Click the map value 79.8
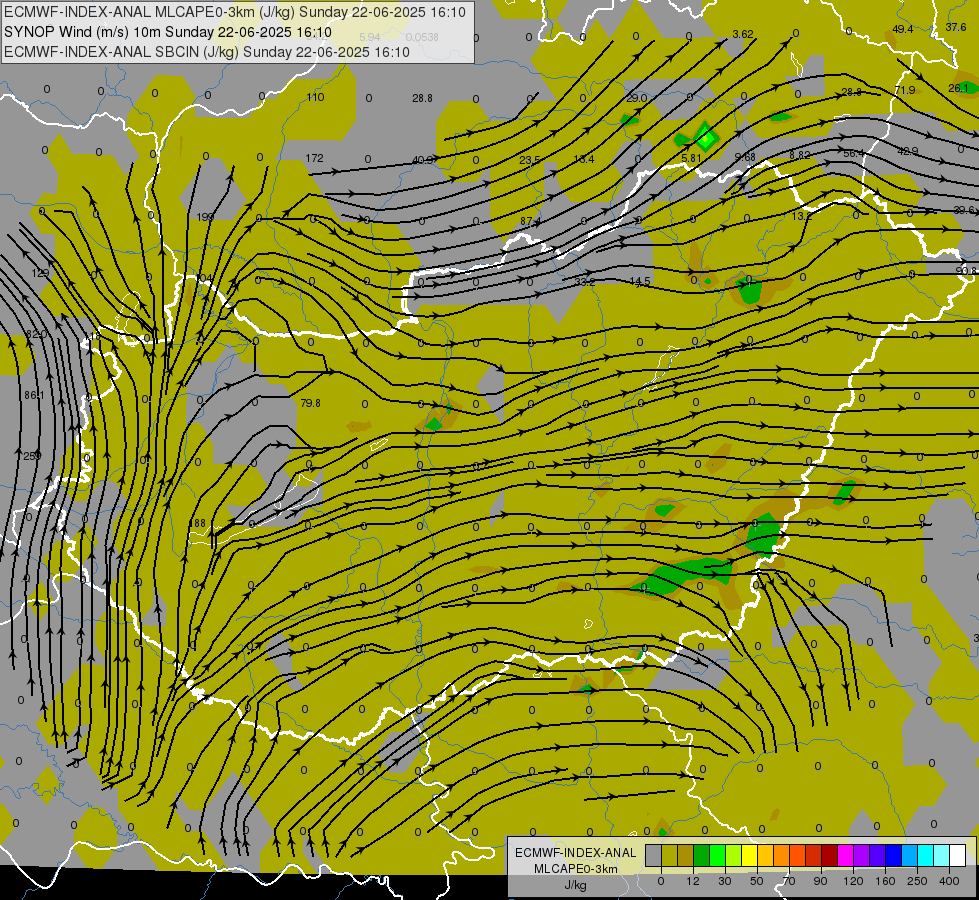979x900 pixels. pyautogui.click(x=310, y=403)
